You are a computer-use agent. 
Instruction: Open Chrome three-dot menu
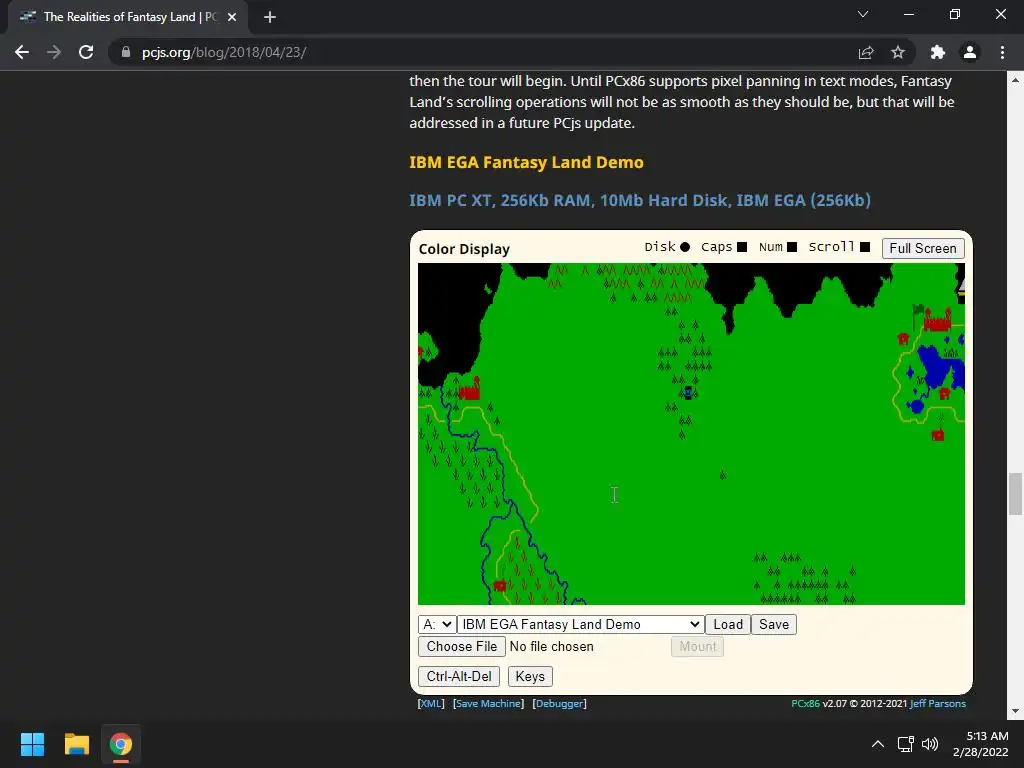[x=1002, y=52]
